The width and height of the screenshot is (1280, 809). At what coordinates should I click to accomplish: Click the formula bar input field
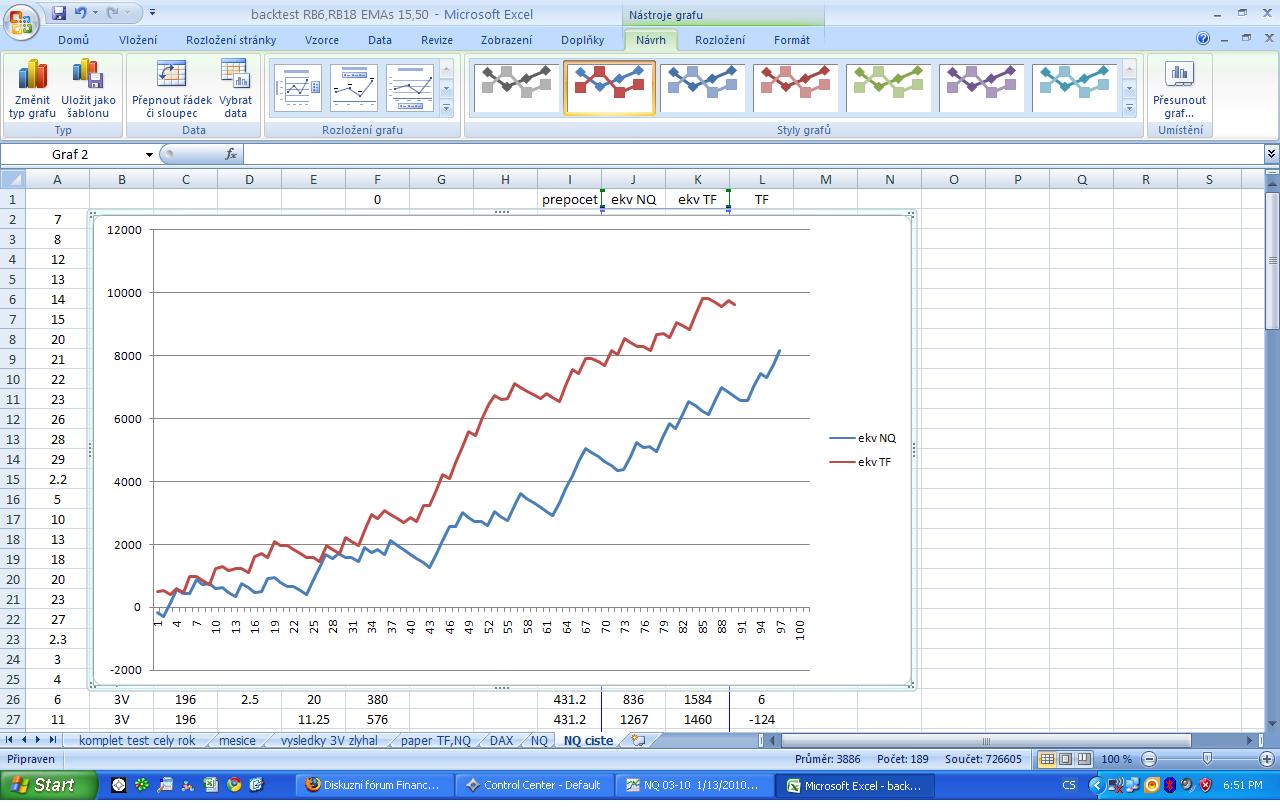click(x=752, y=154)
